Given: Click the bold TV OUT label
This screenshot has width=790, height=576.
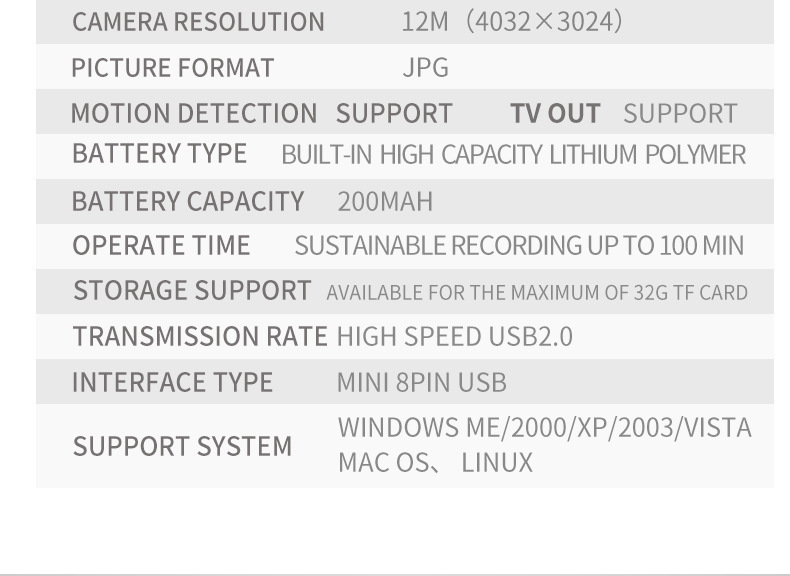Looking at the screenshot, I should [555, 114].
